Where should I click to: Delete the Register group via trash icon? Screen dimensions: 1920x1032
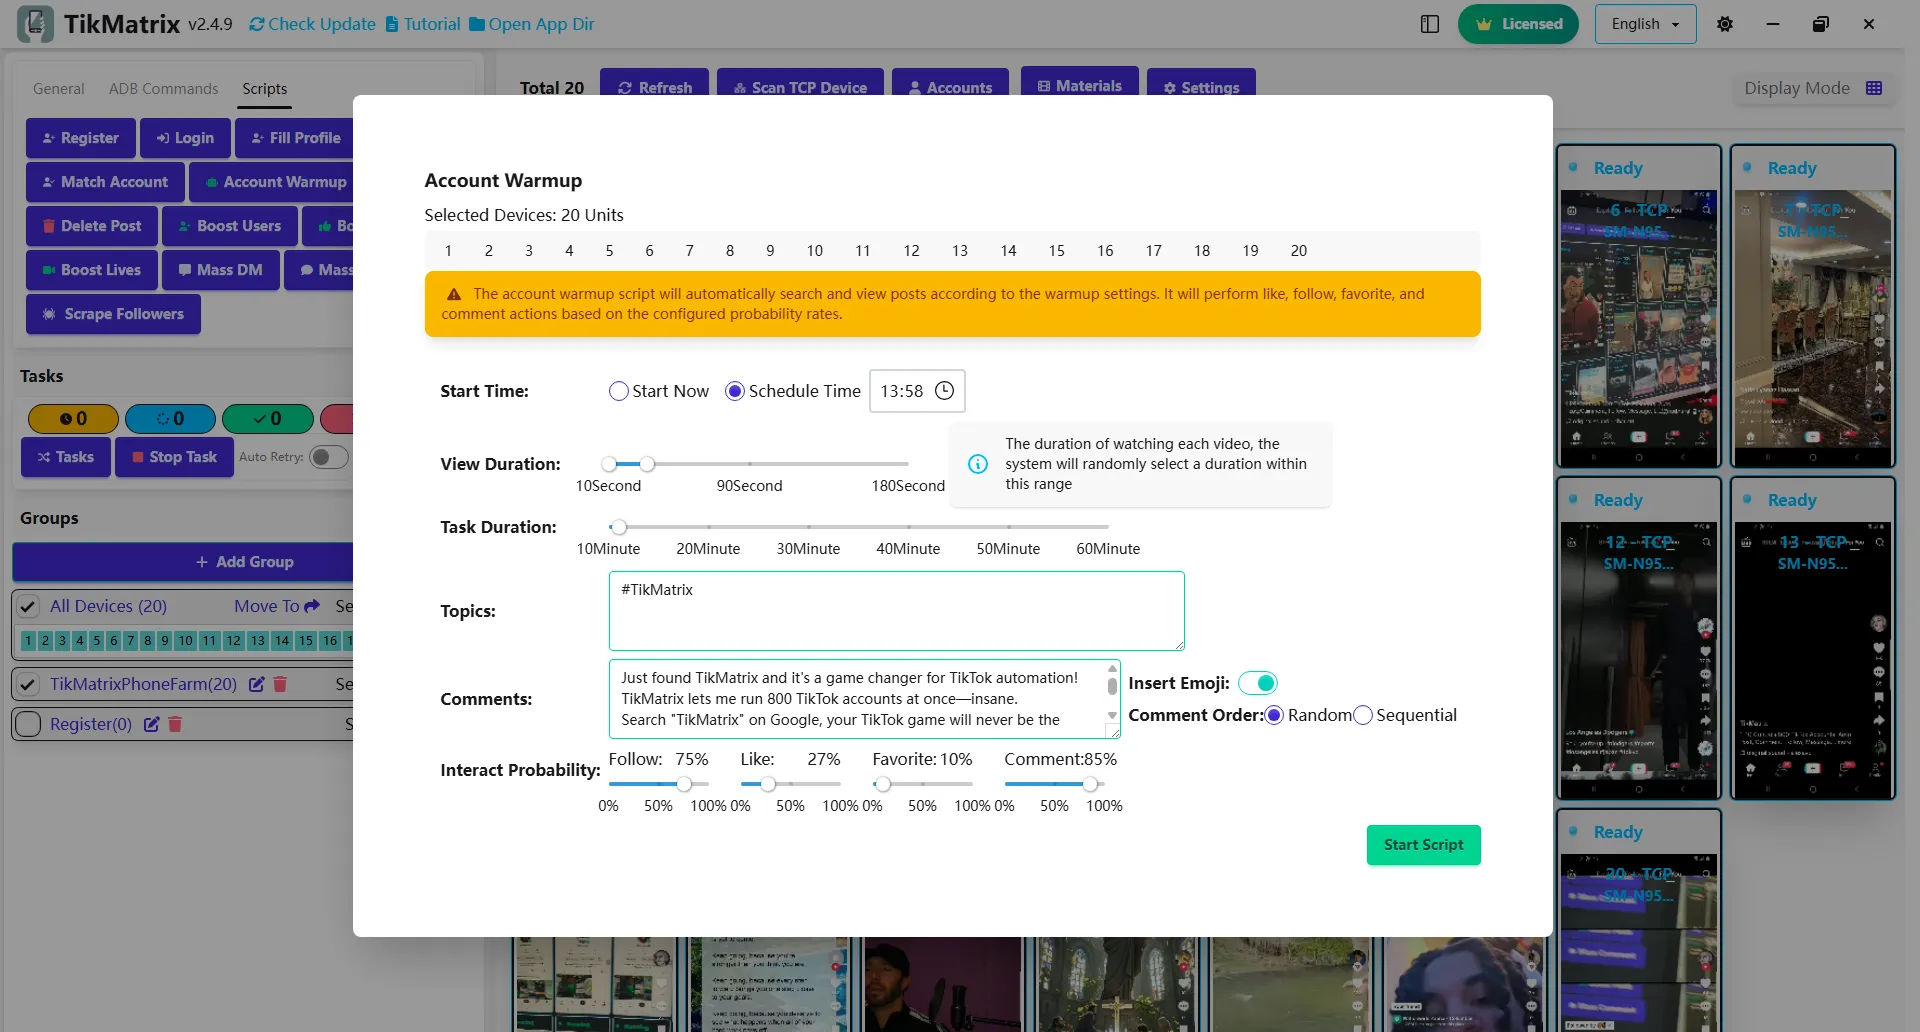175,724
